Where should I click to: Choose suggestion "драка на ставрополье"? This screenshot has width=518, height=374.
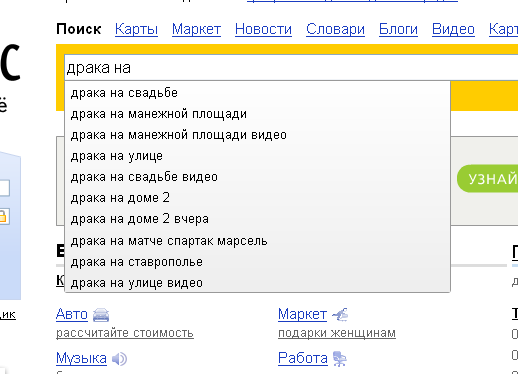click(x=257, y=262)
